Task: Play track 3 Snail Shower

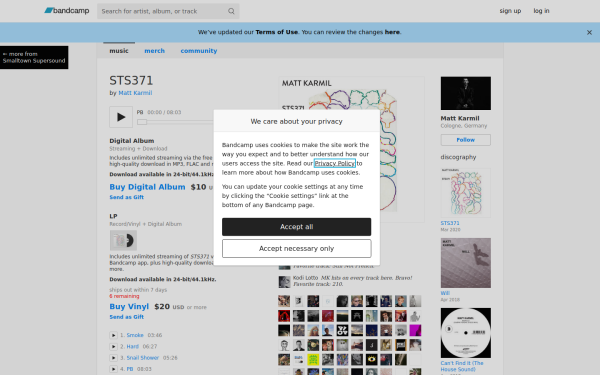Action: click(113, 358)
